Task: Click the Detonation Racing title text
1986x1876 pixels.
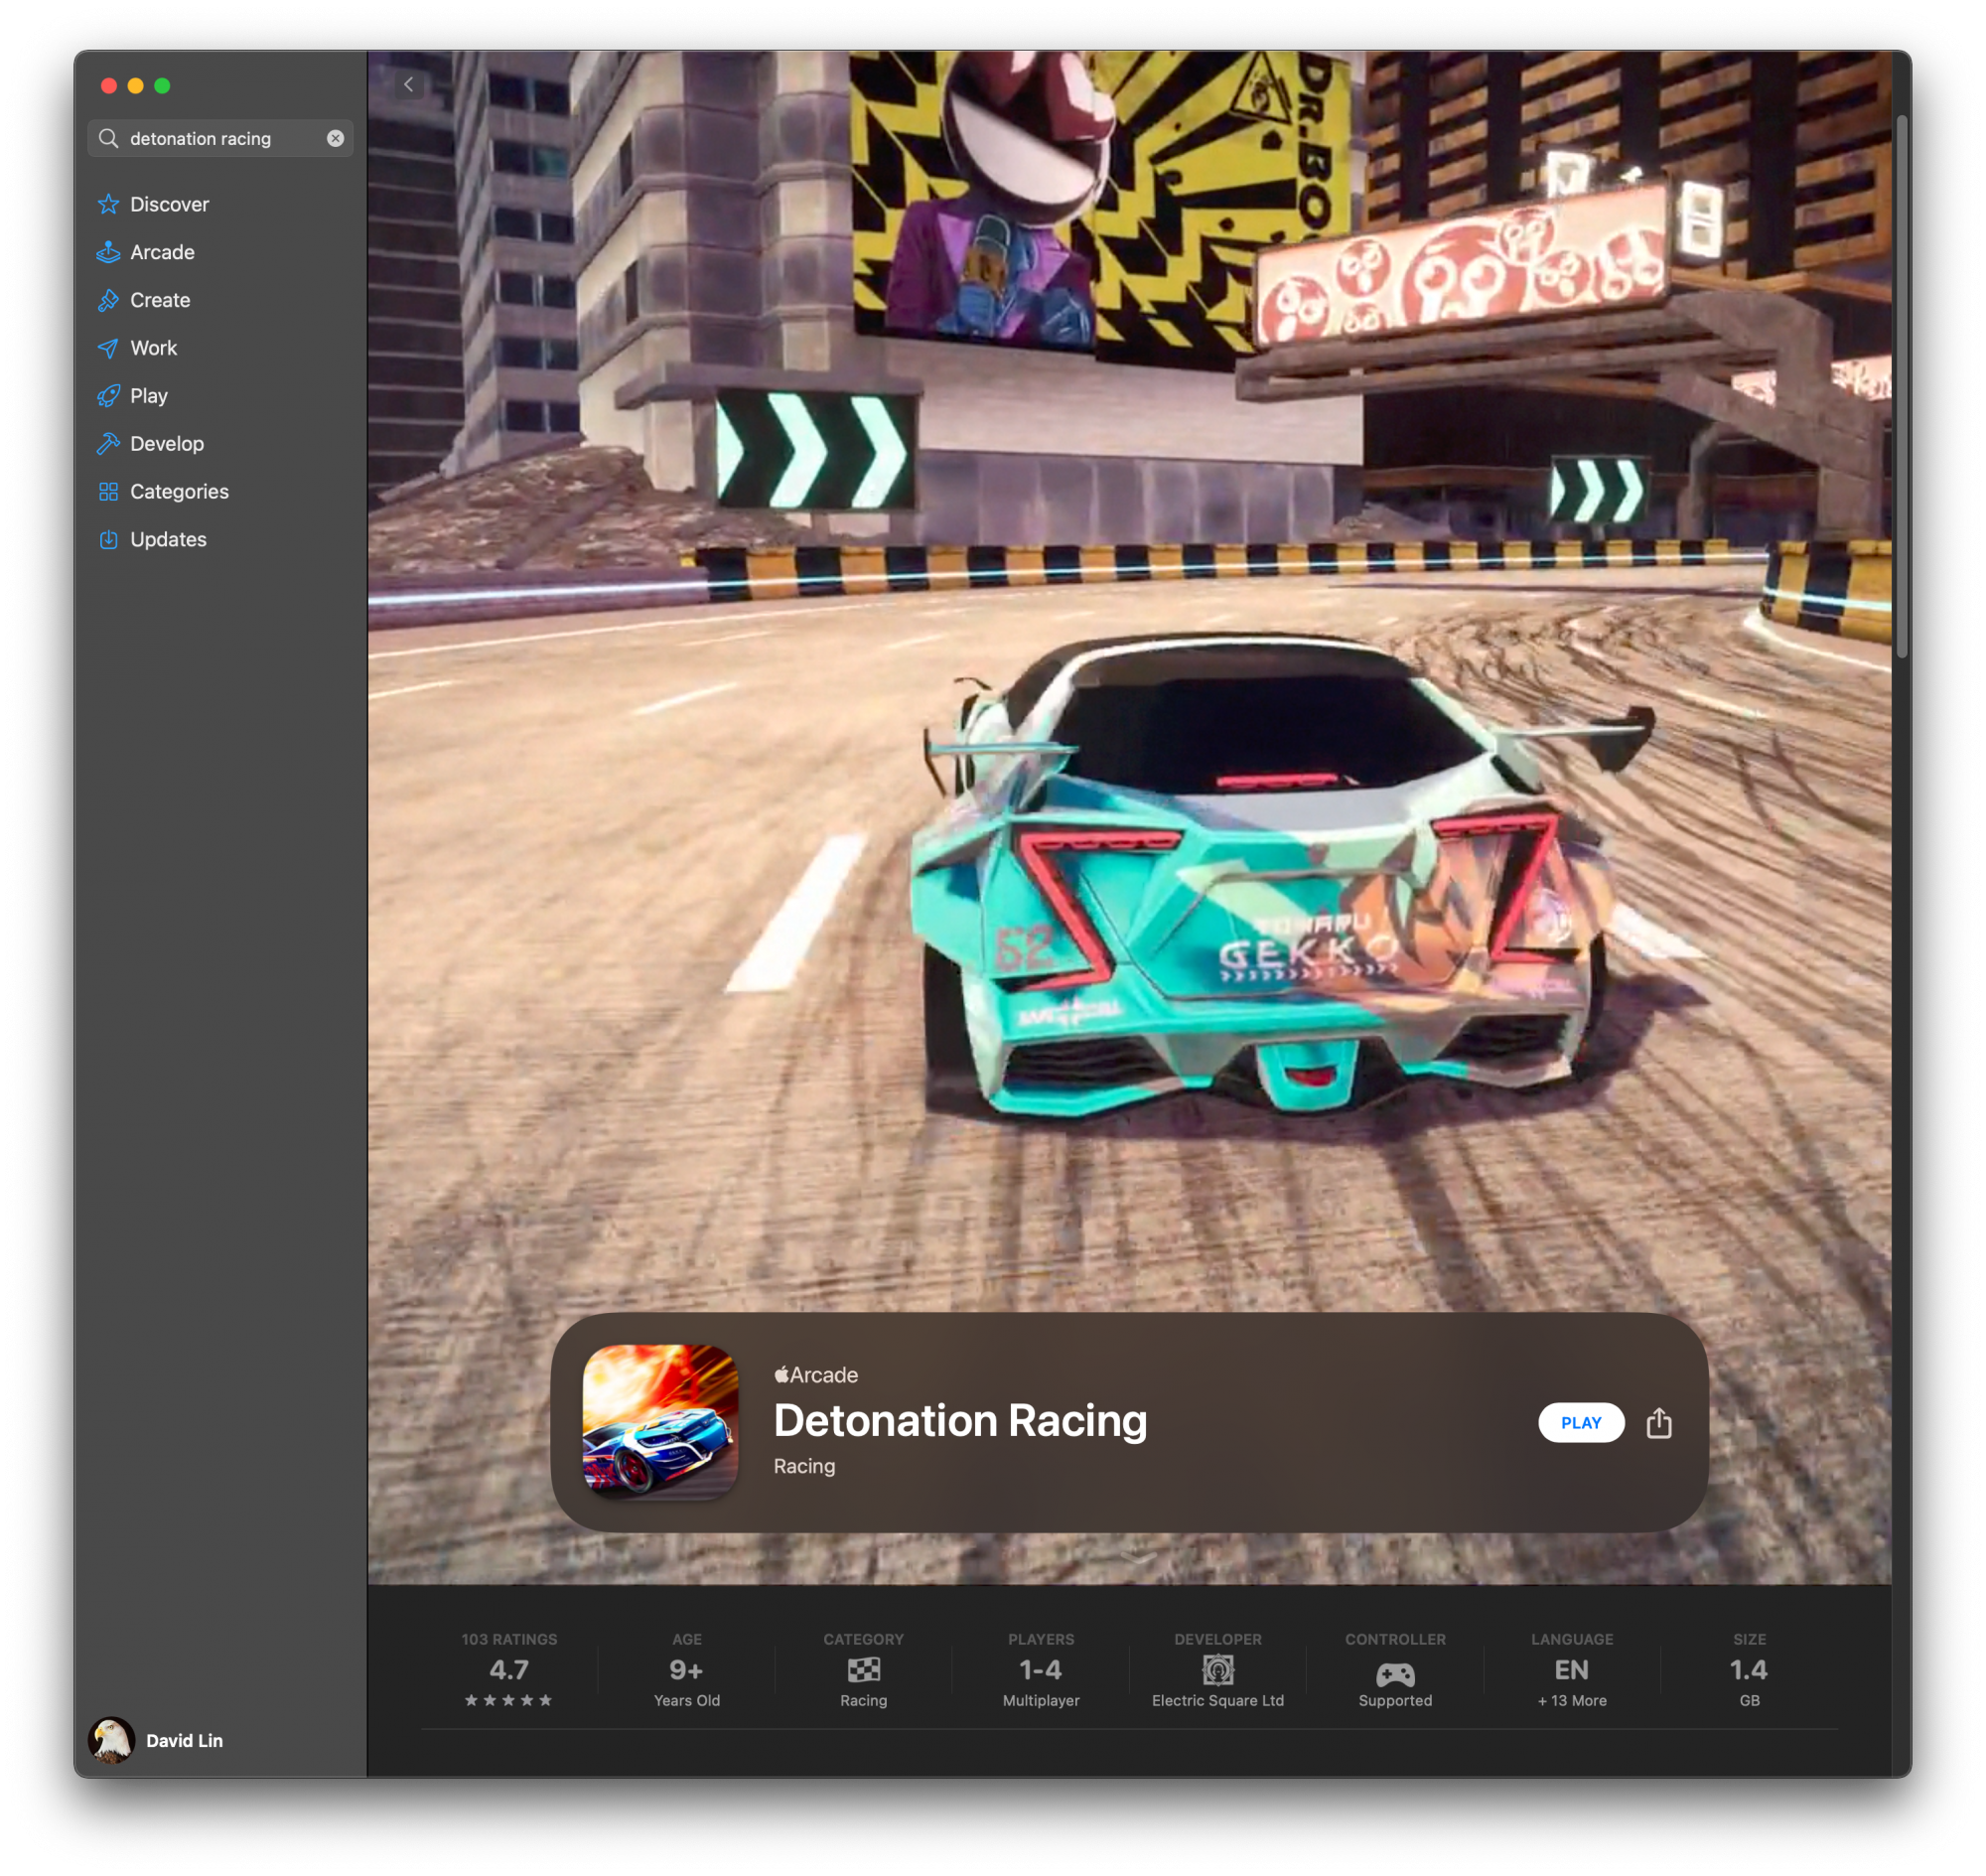Action: 960,1420
